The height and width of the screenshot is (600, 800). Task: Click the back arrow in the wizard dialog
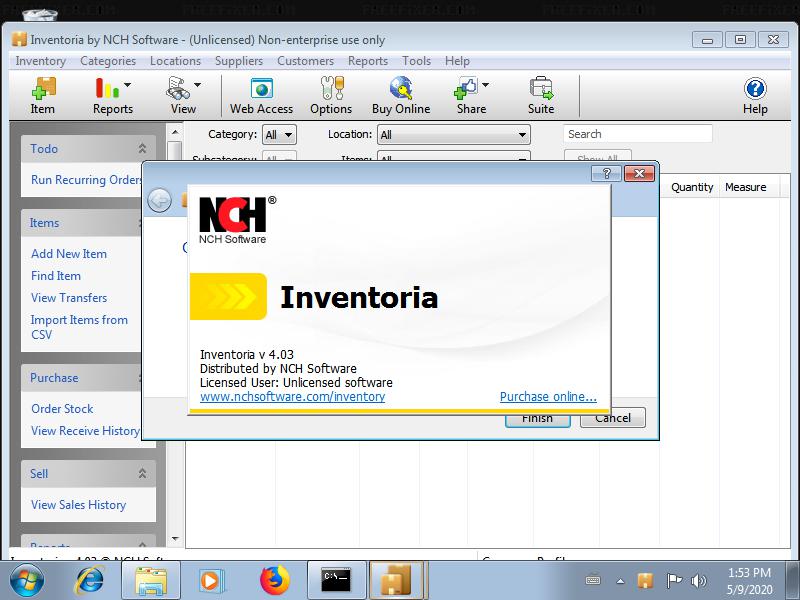point(160,199)
